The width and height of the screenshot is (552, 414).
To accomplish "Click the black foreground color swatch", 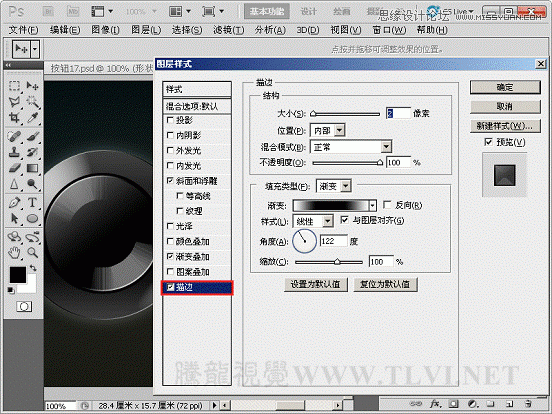I will [17, 275].
